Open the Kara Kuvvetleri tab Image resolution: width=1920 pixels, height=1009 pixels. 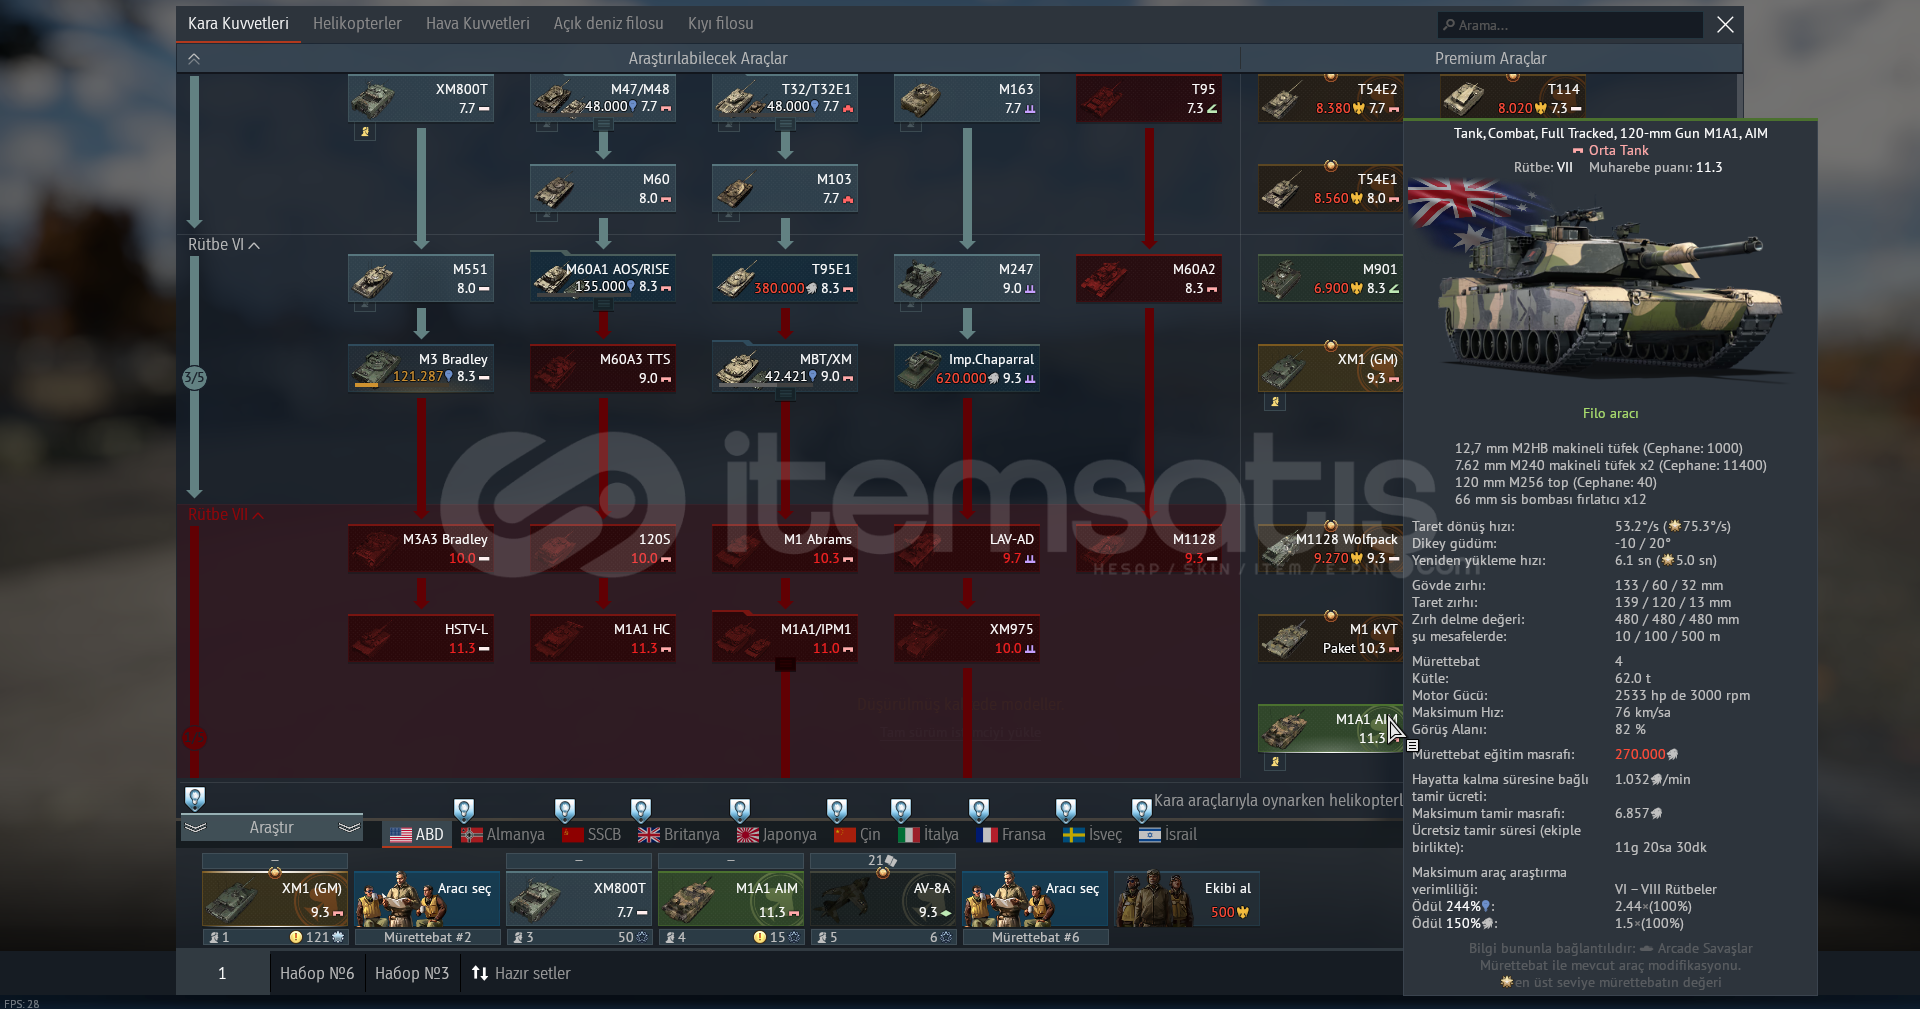(238, 24)
